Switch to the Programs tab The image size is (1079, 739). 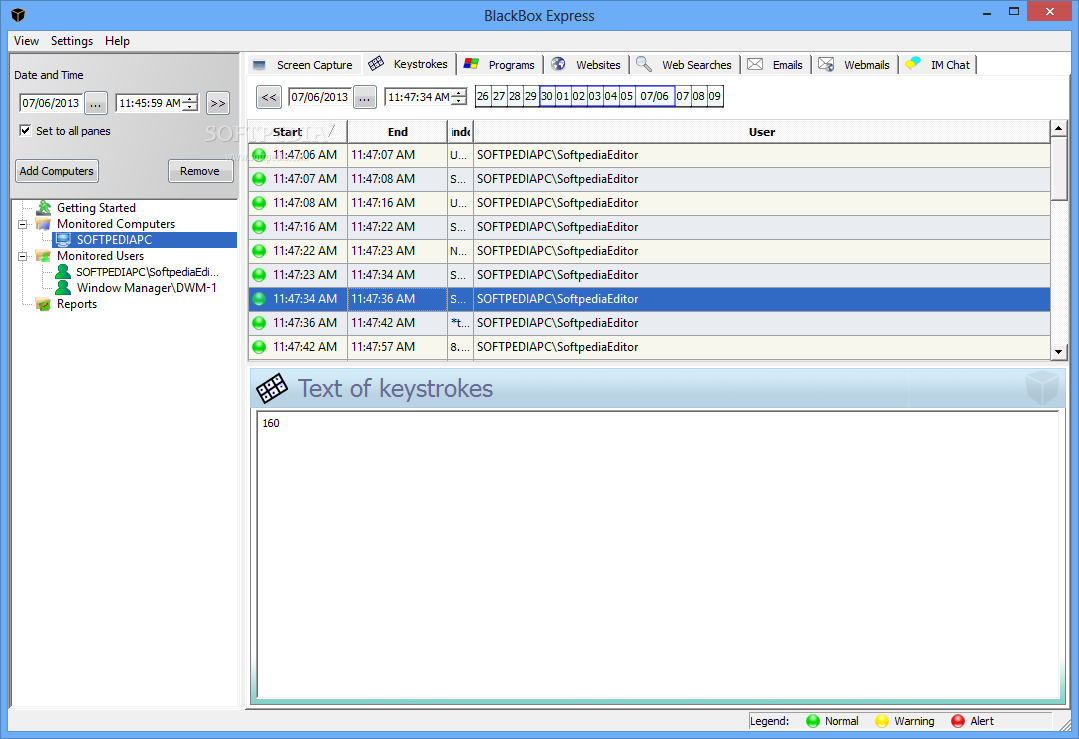click(x=500, y=65)
